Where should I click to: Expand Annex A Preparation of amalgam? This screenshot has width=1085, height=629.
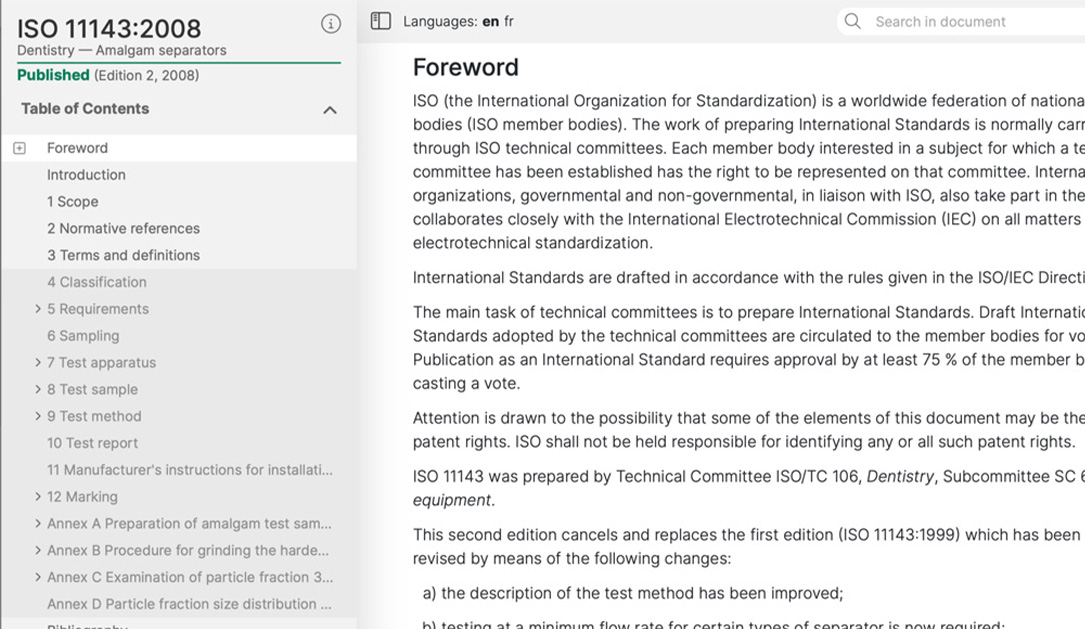click(x=37, y=523)
